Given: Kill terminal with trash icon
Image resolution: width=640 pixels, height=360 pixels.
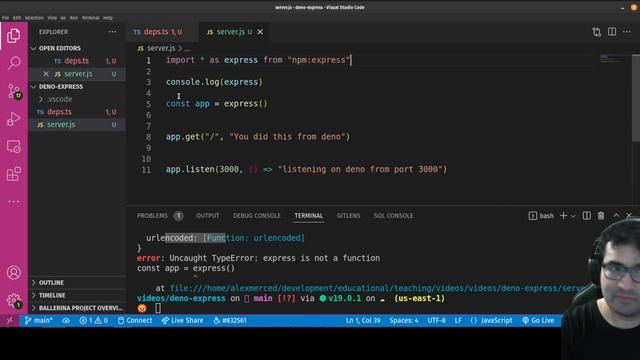Looking at the screenshot, I should 601,216.
